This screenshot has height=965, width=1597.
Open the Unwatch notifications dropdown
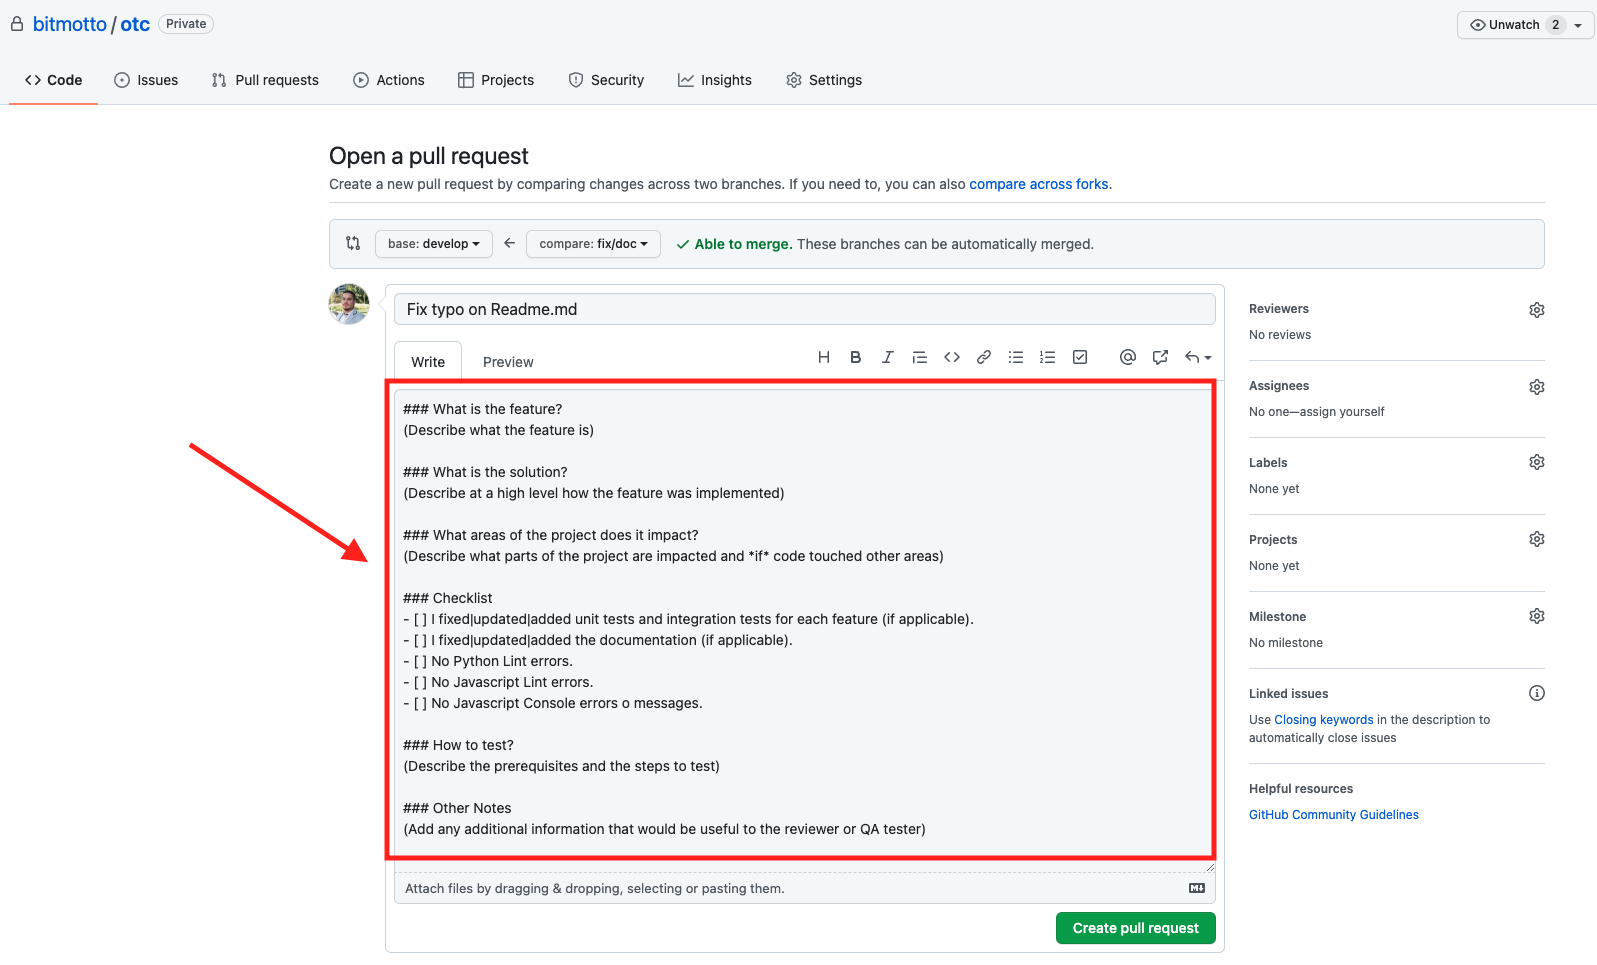(1525, 25)
